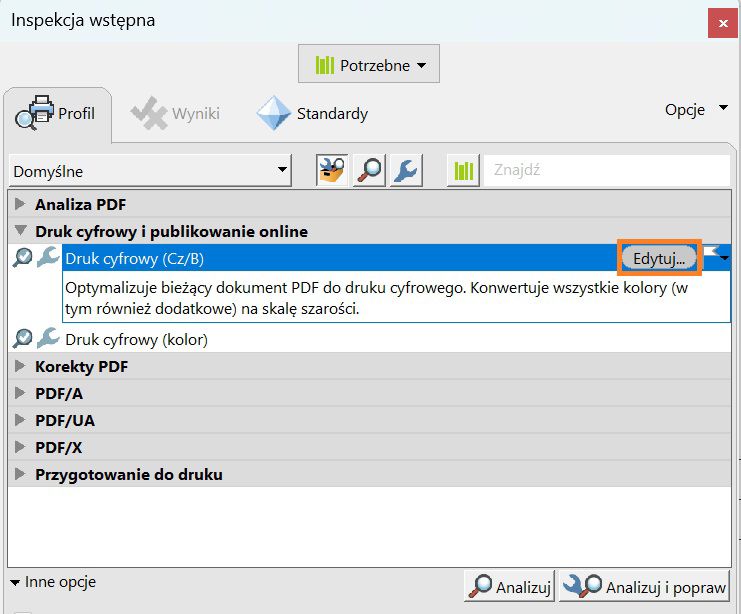Image resolution: width=741 pixels, height=614 pixels.
Task: Switch to the Standardy tab
Action: tap(313, 113)
